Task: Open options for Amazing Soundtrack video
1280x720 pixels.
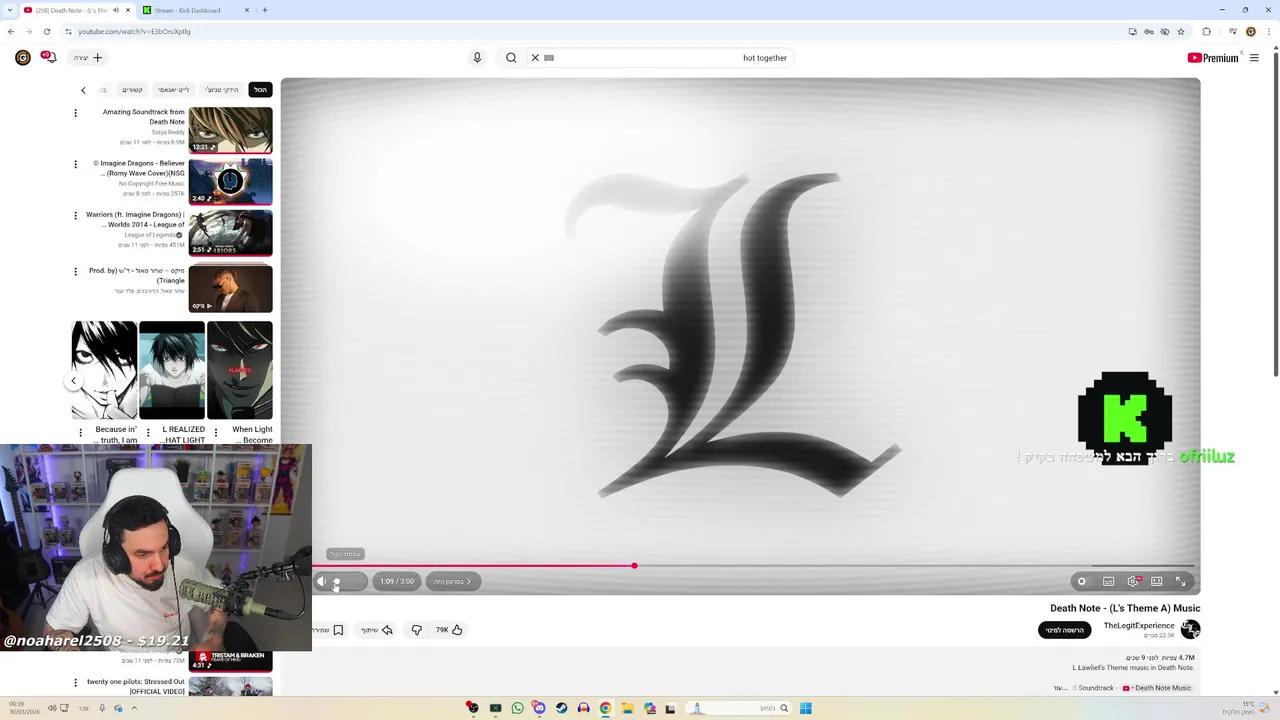Action: pos(75,113)
